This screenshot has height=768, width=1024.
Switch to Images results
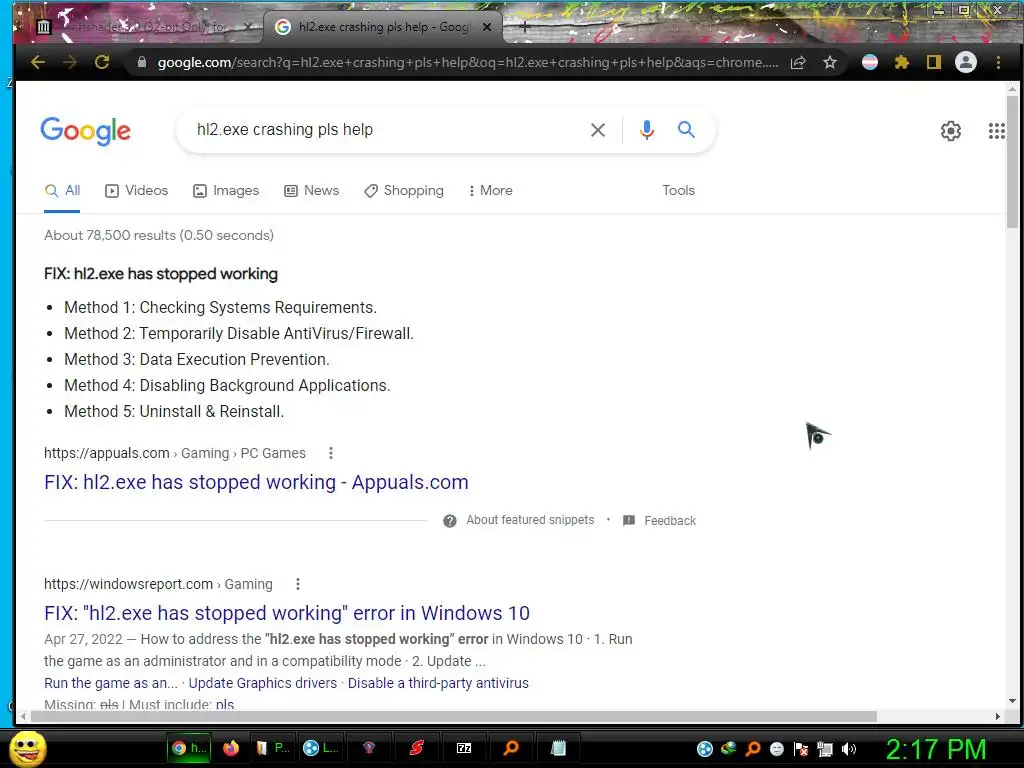[226, 191]
